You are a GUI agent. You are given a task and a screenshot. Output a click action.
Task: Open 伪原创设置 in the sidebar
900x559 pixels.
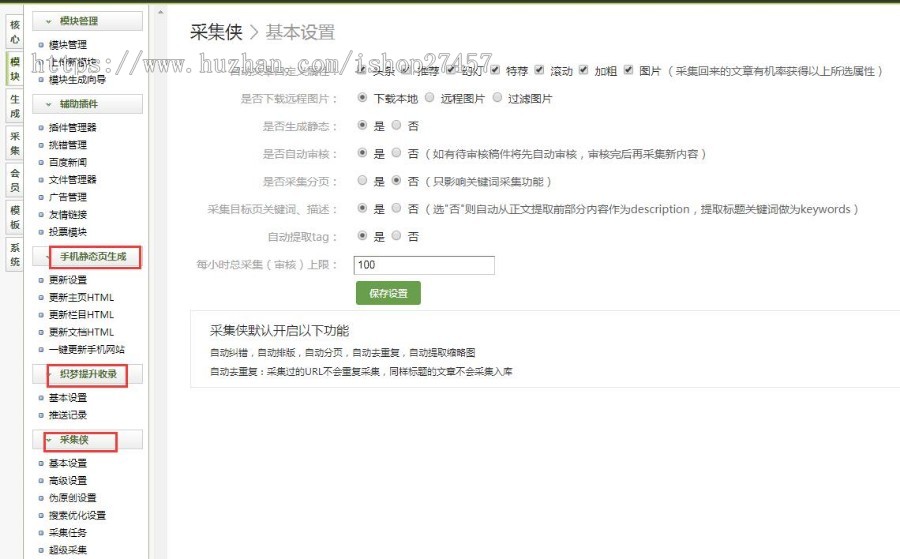(x=72, y=498)
